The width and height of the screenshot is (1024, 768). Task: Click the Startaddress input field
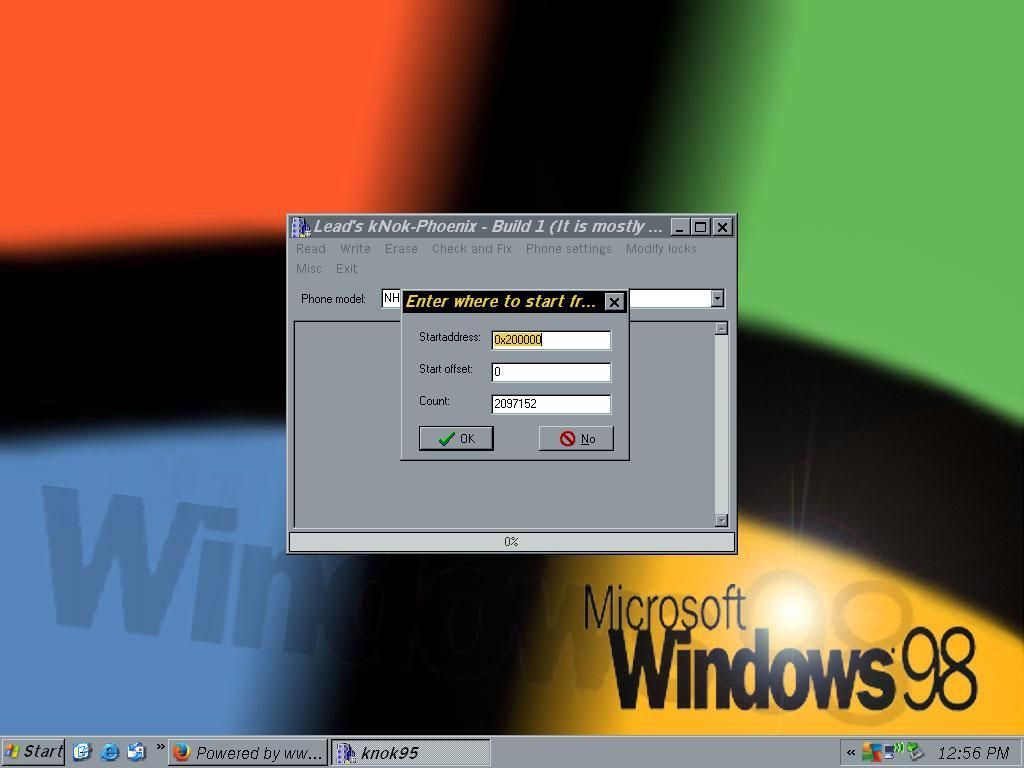click(551, 340)
